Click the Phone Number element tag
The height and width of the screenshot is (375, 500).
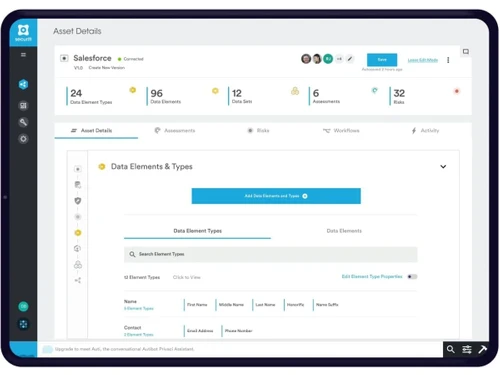pos(238,331)
